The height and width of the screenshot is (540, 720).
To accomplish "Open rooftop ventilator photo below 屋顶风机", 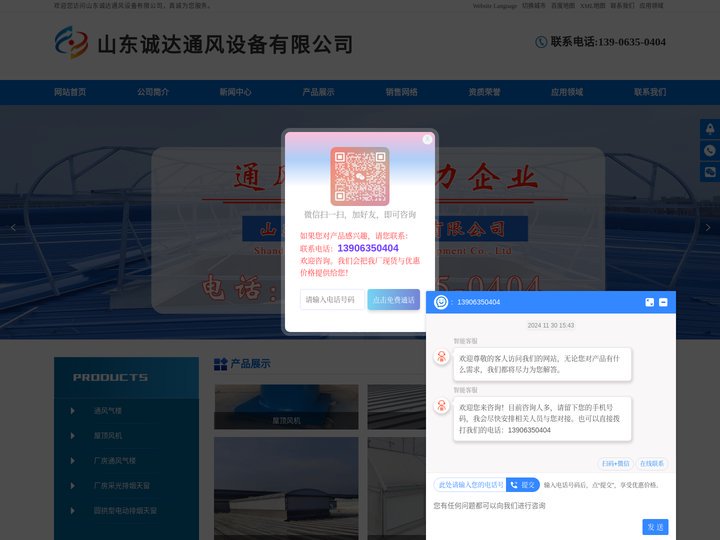I will coord(286,488).
